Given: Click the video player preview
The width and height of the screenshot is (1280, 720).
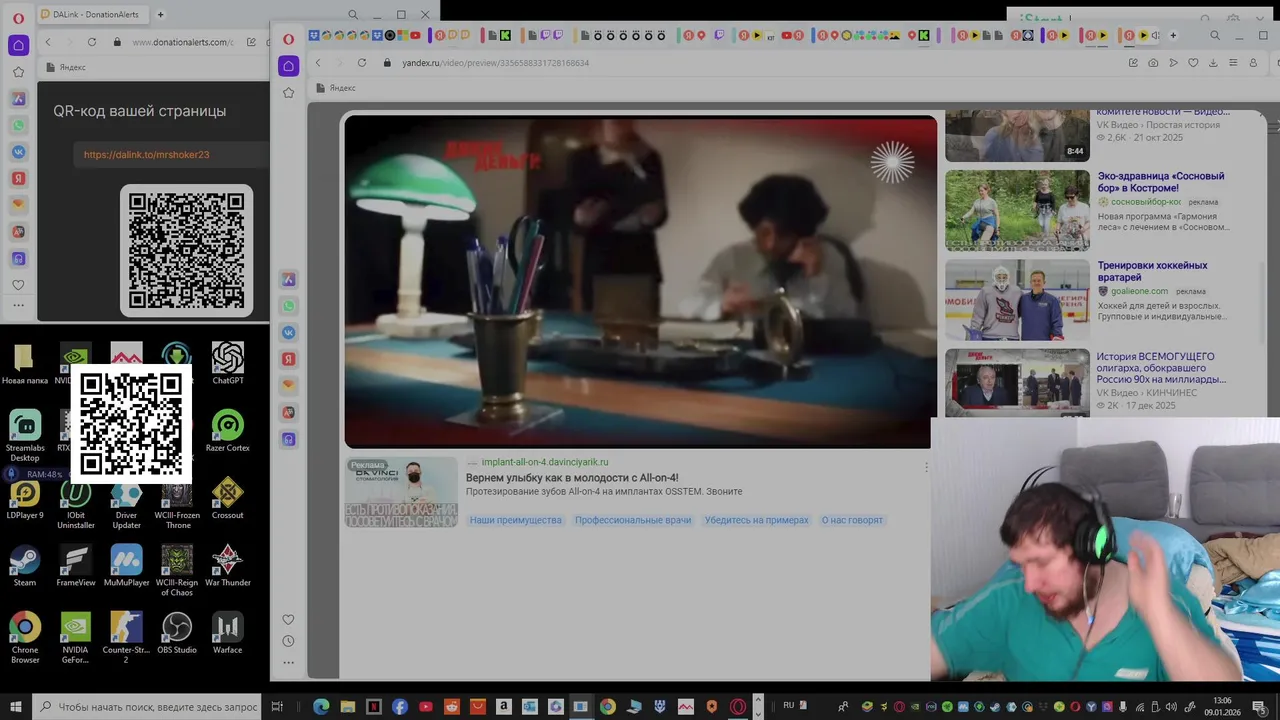Looking at the screenshot, I should (x=641, y=282).
